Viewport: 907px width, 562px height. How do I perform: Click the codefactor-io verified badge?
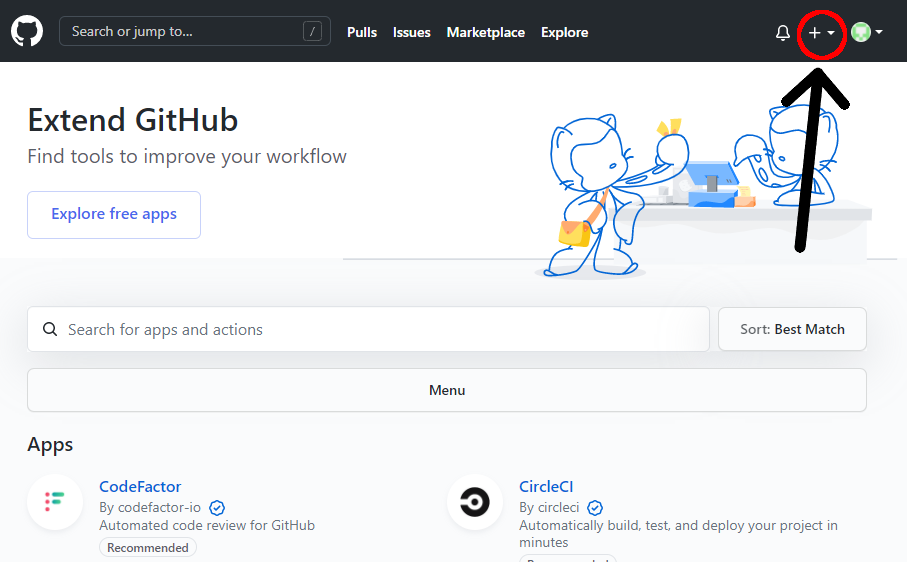point(217,508)
